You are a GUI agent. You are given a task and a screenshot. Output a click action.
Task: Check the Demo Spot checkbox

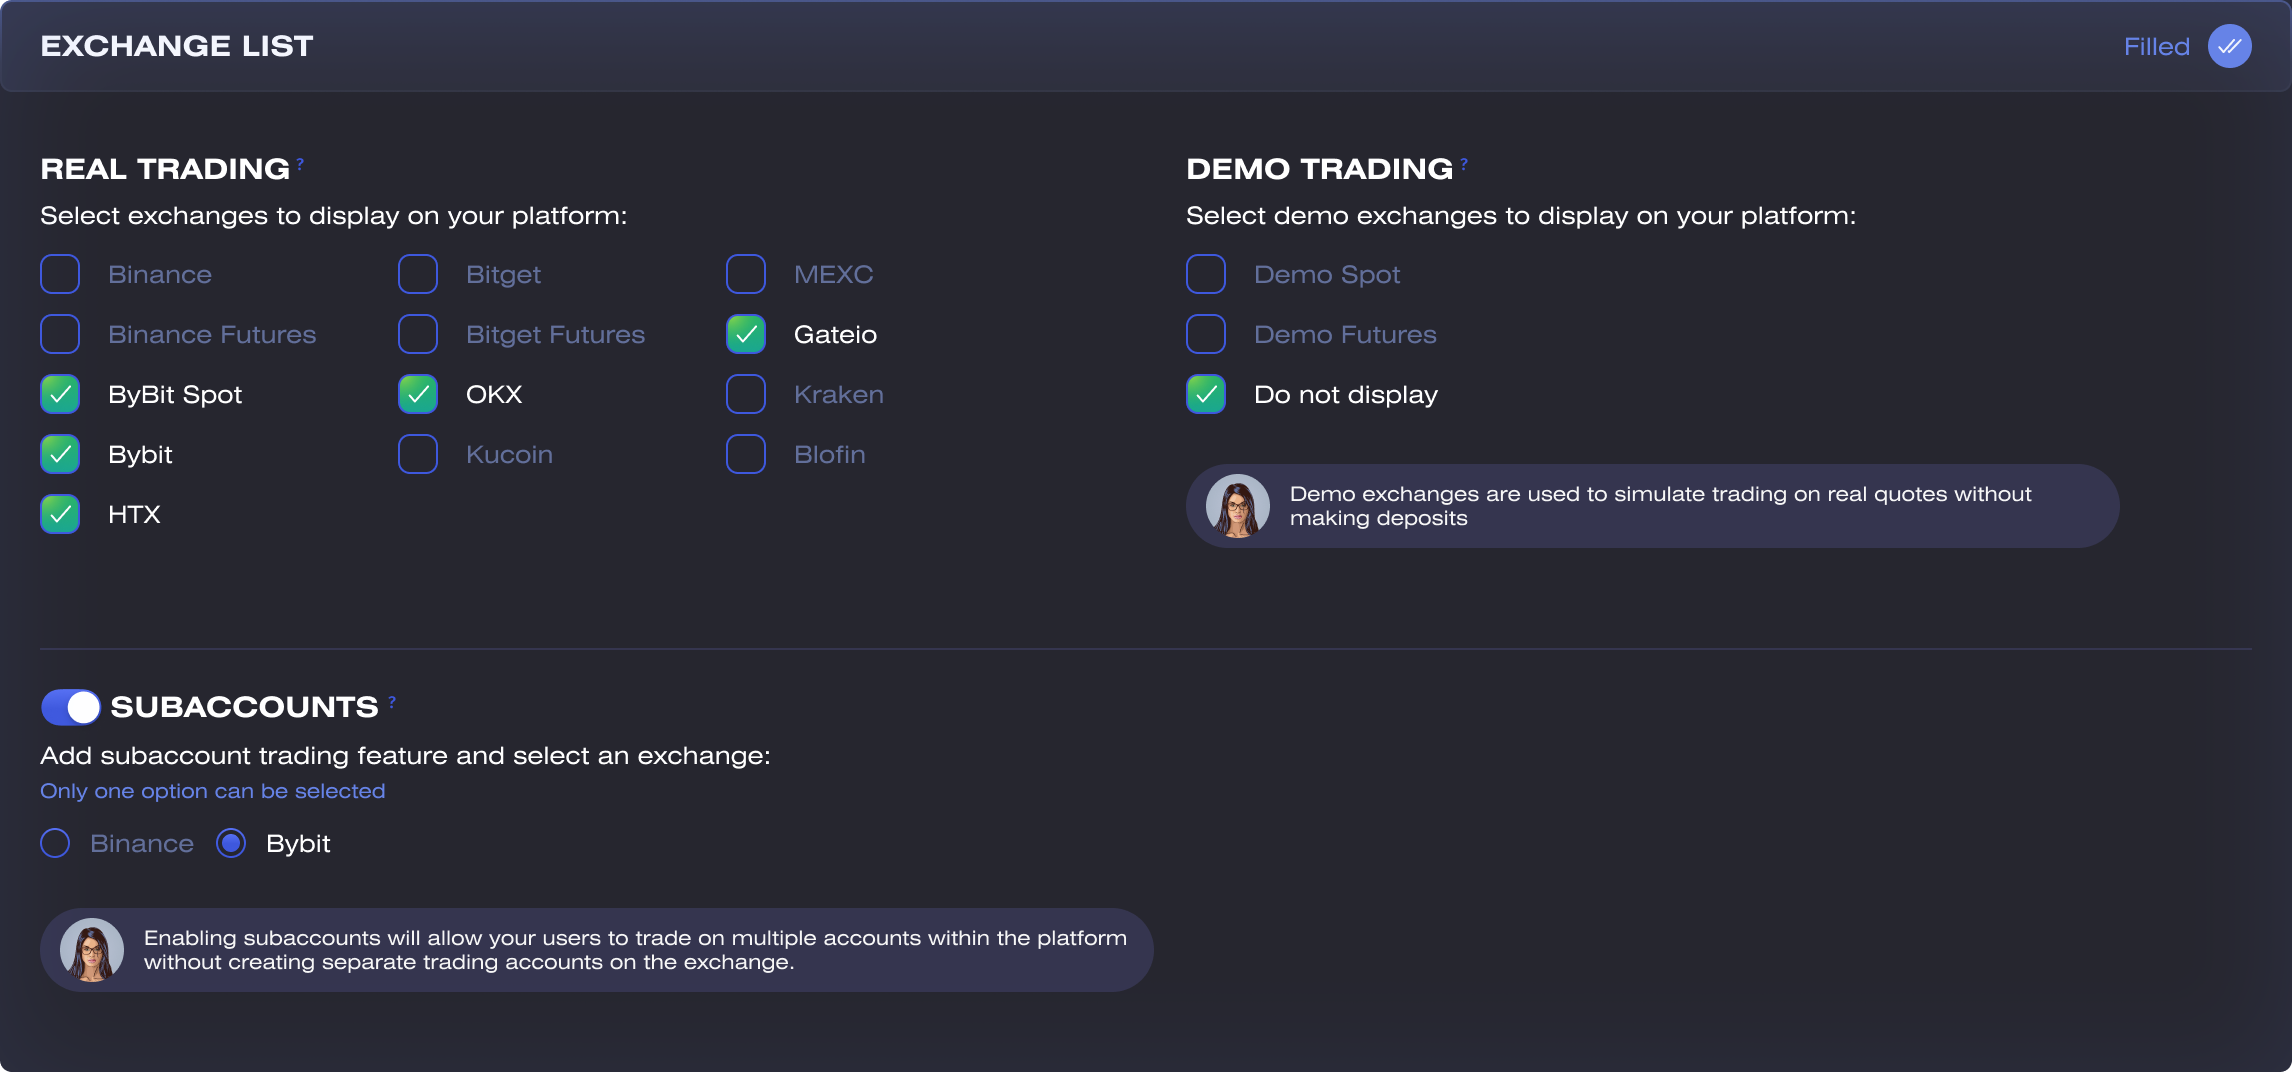point(1206,274)
